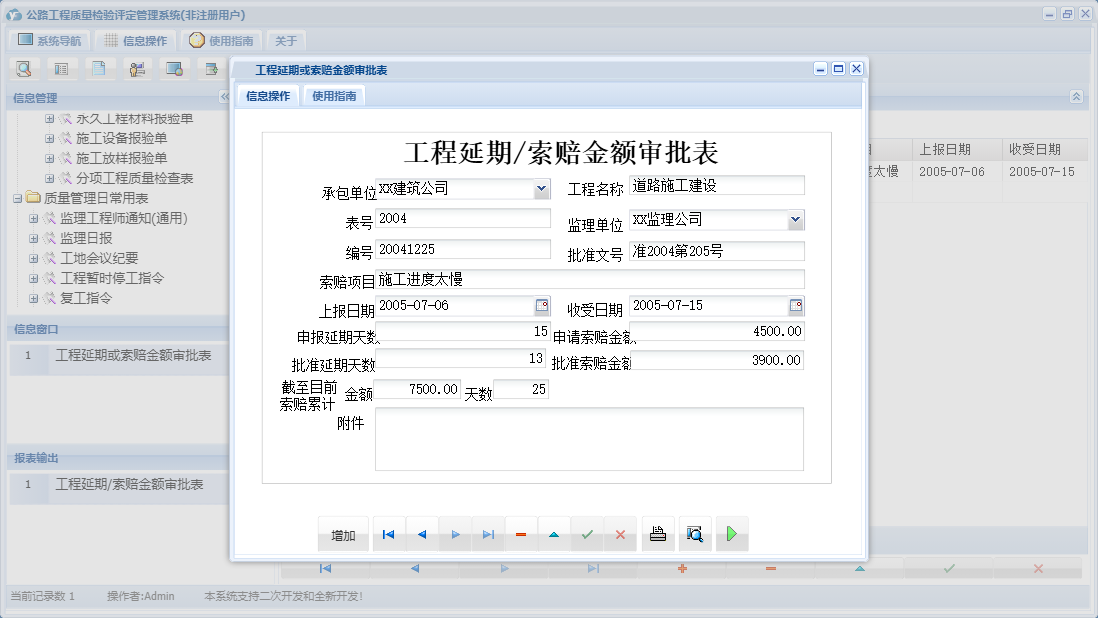Click the user management toolbar icon

pos(137,68)
